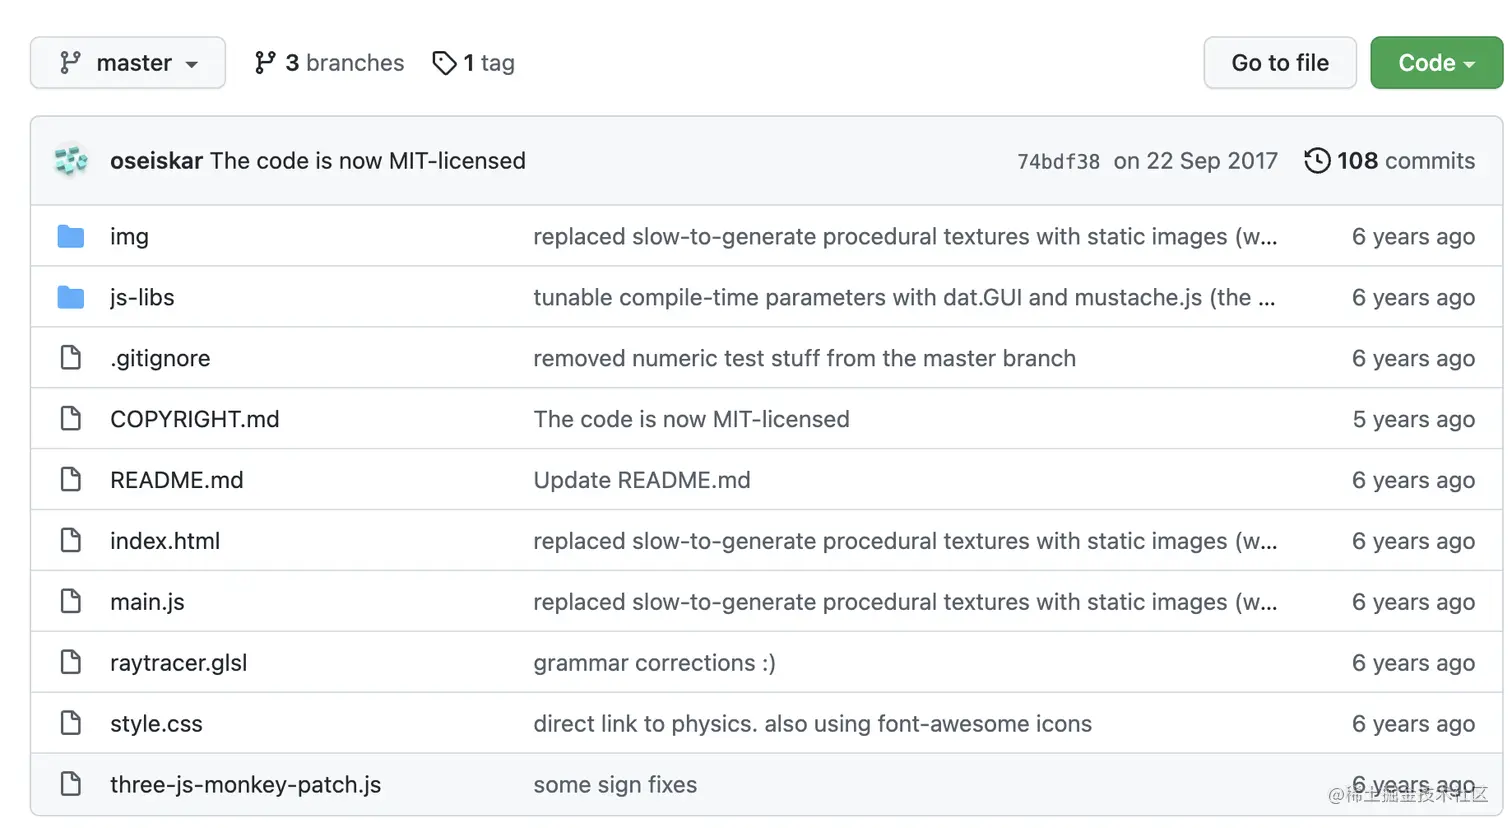Viewport: 1512px width, 828px height.
Task: Open the 'grammar corrections :)' commit message
Action: pyautogui.click(x=654, y=663)
